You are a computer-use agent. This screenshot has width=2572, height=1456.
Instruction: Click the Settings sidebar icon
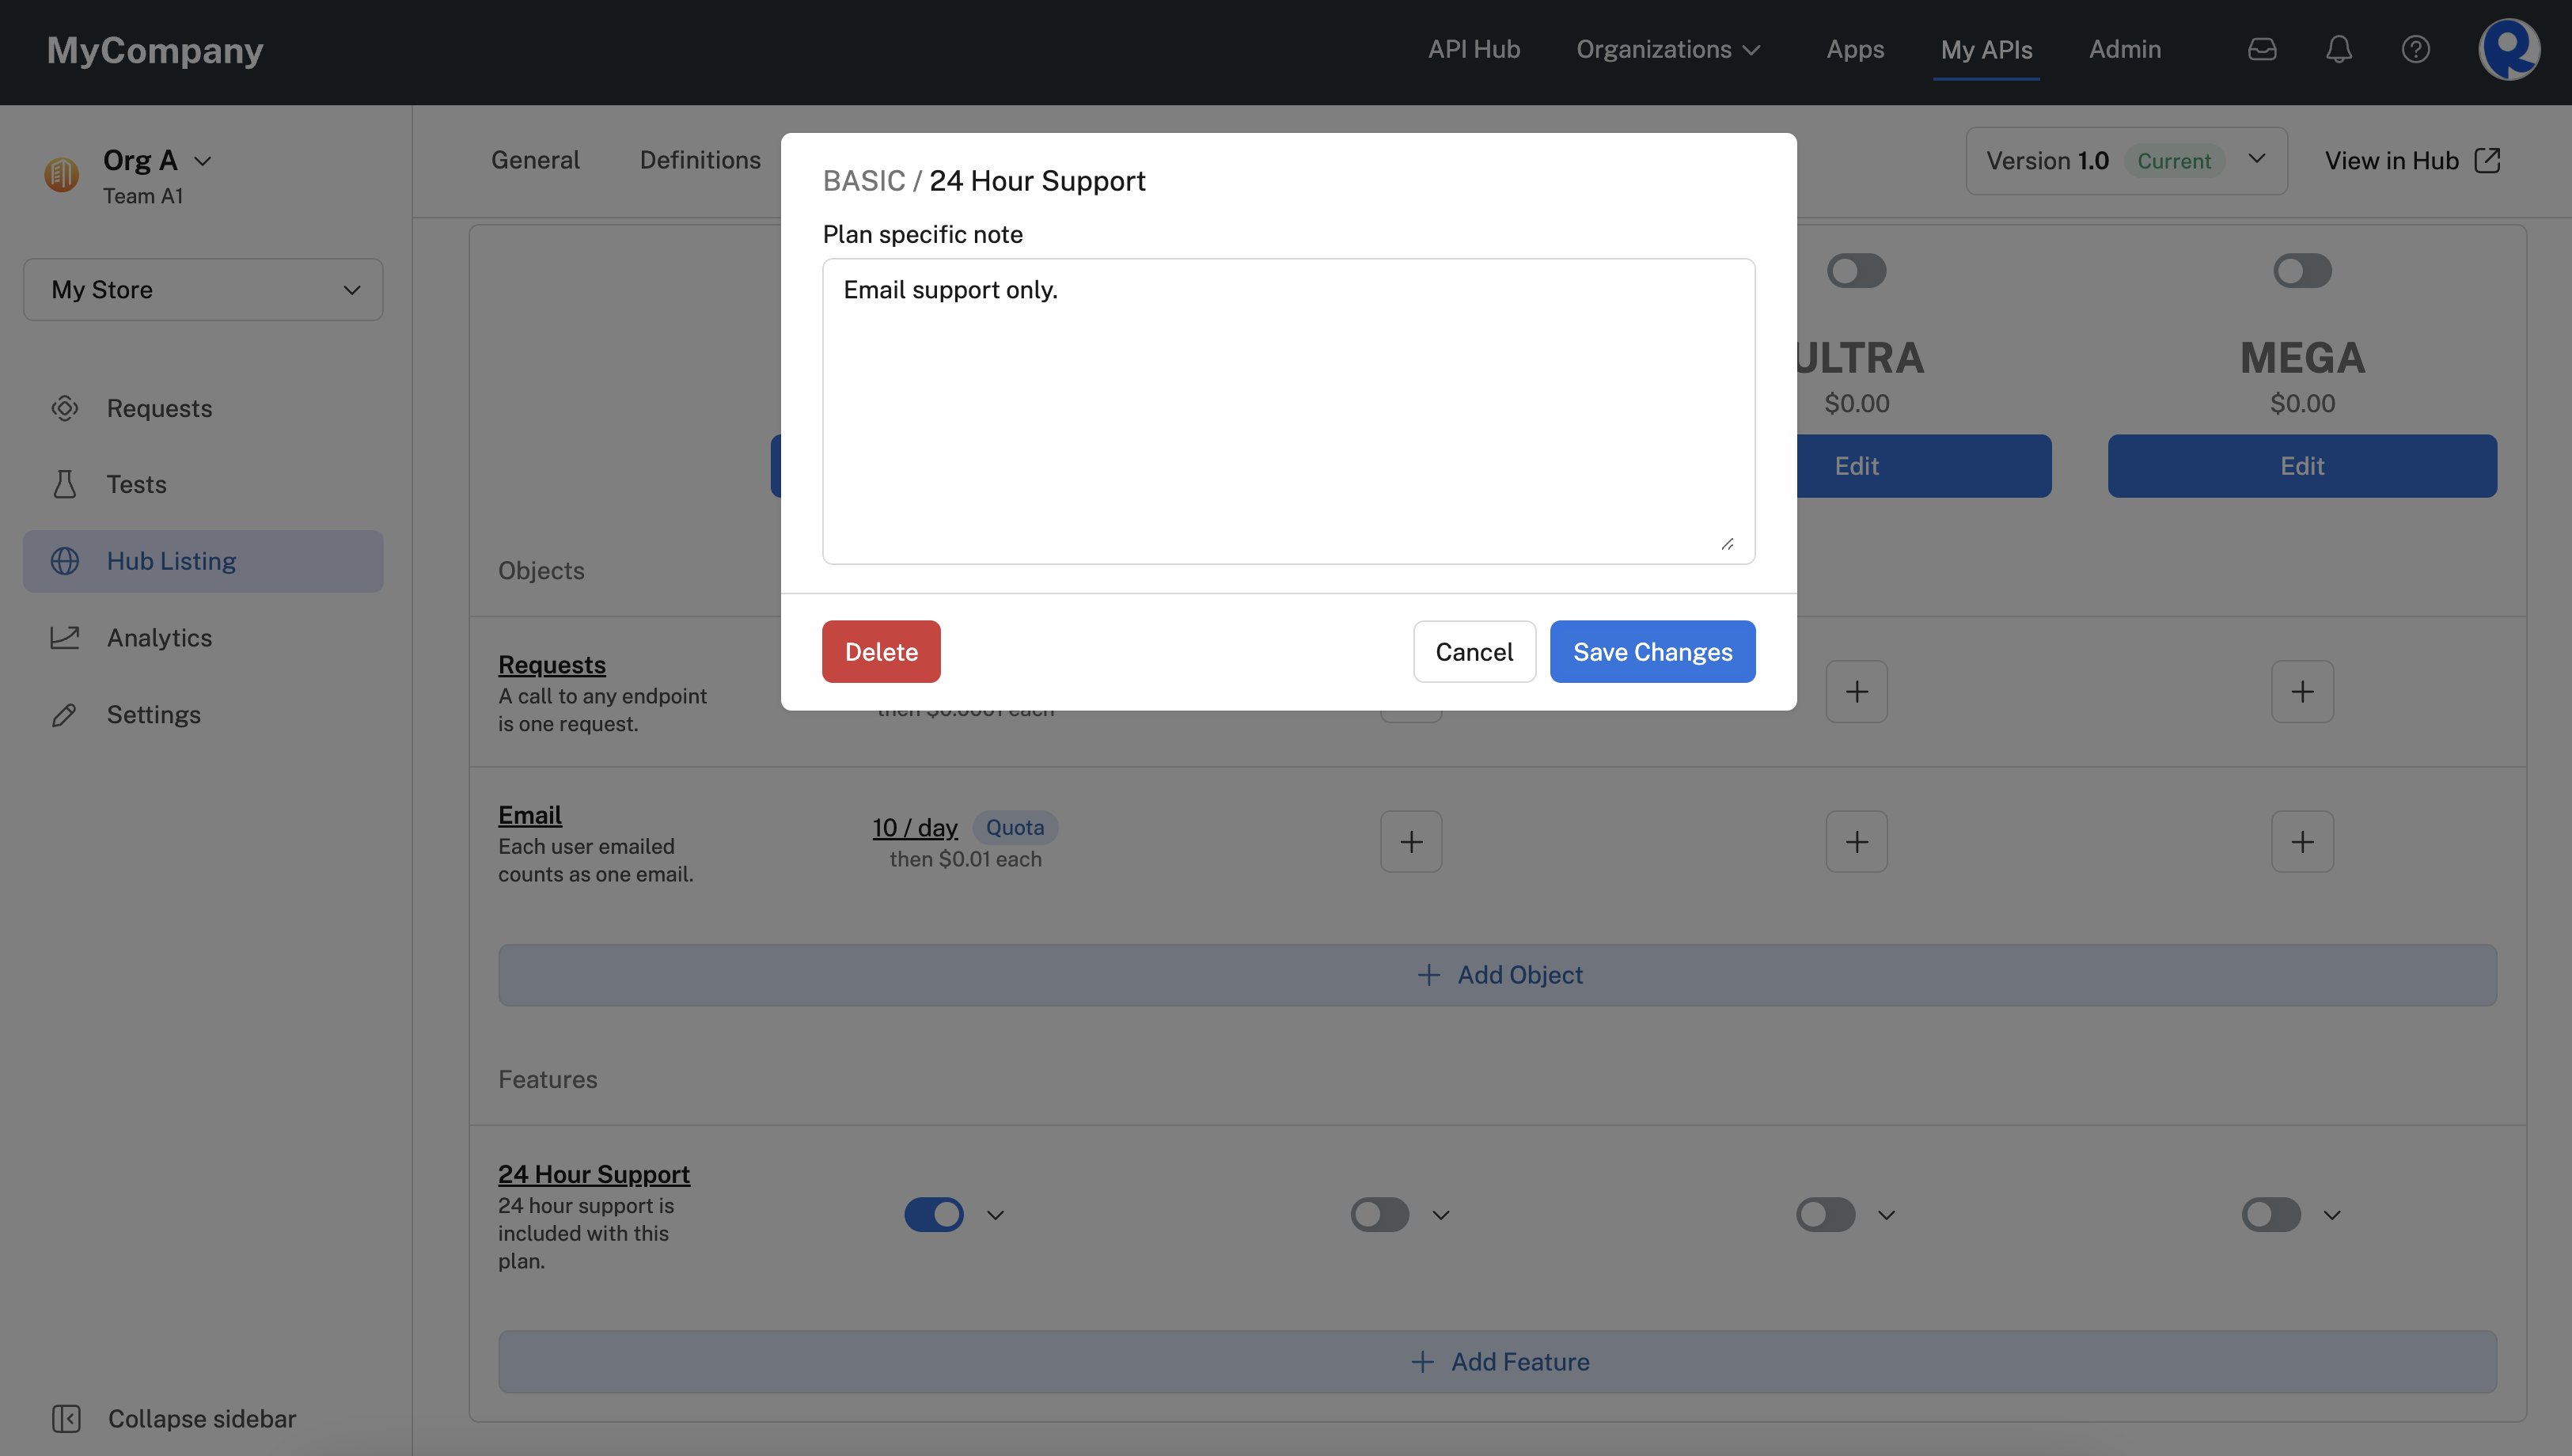(63, 715)
